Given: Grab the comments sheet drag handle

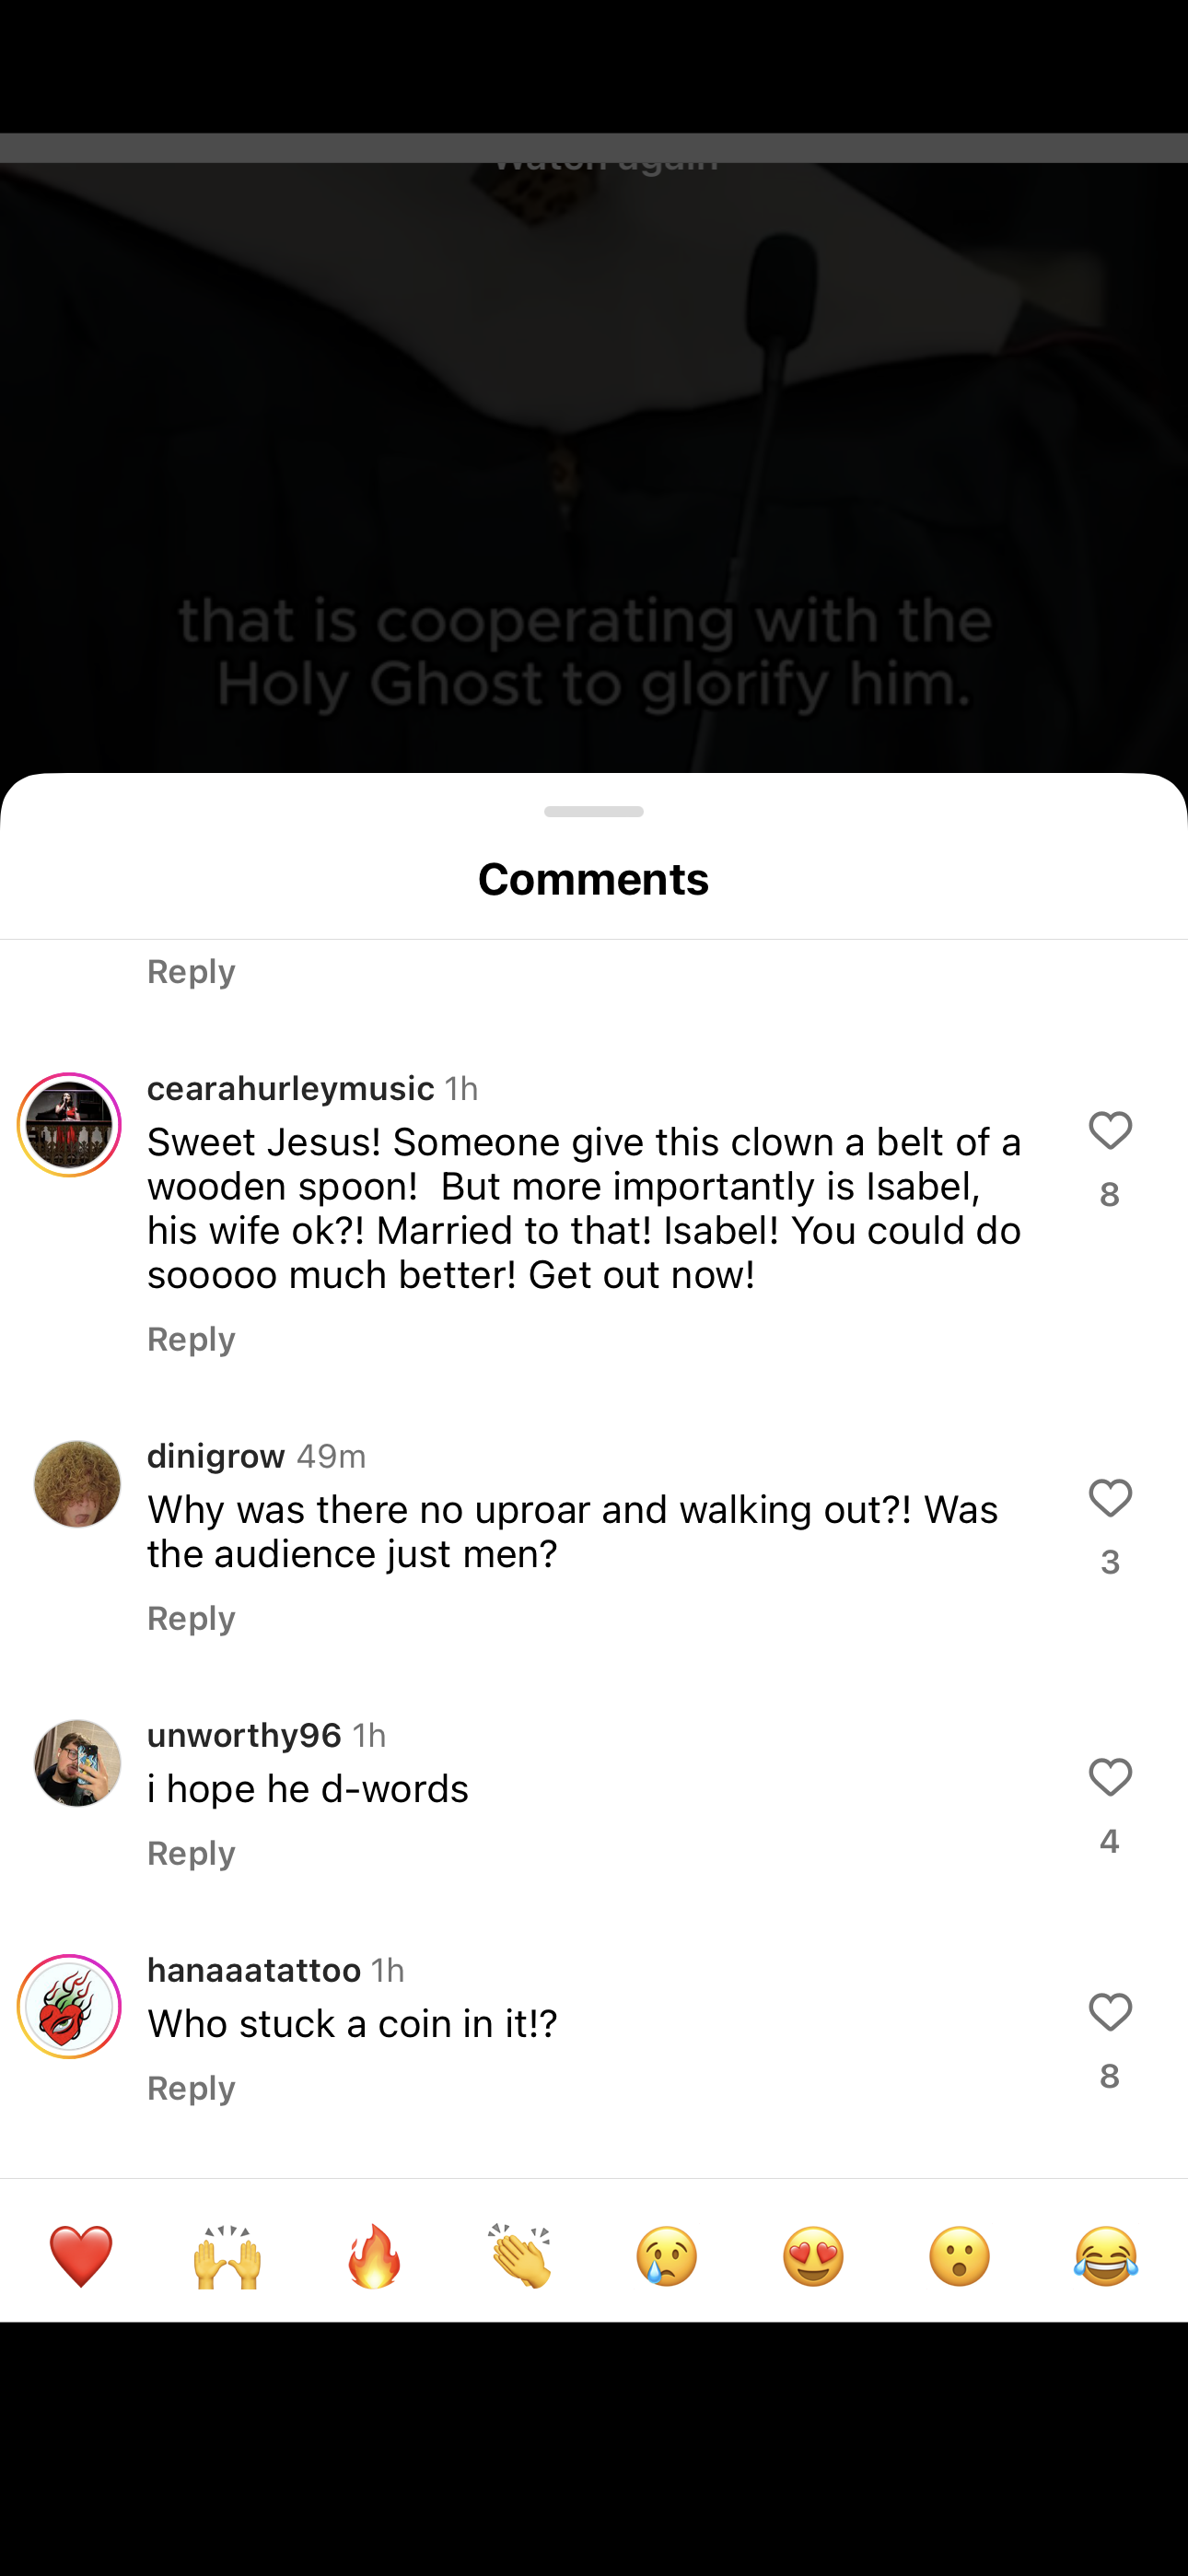Looking at the screenshot, I should (x=594, y=811).
